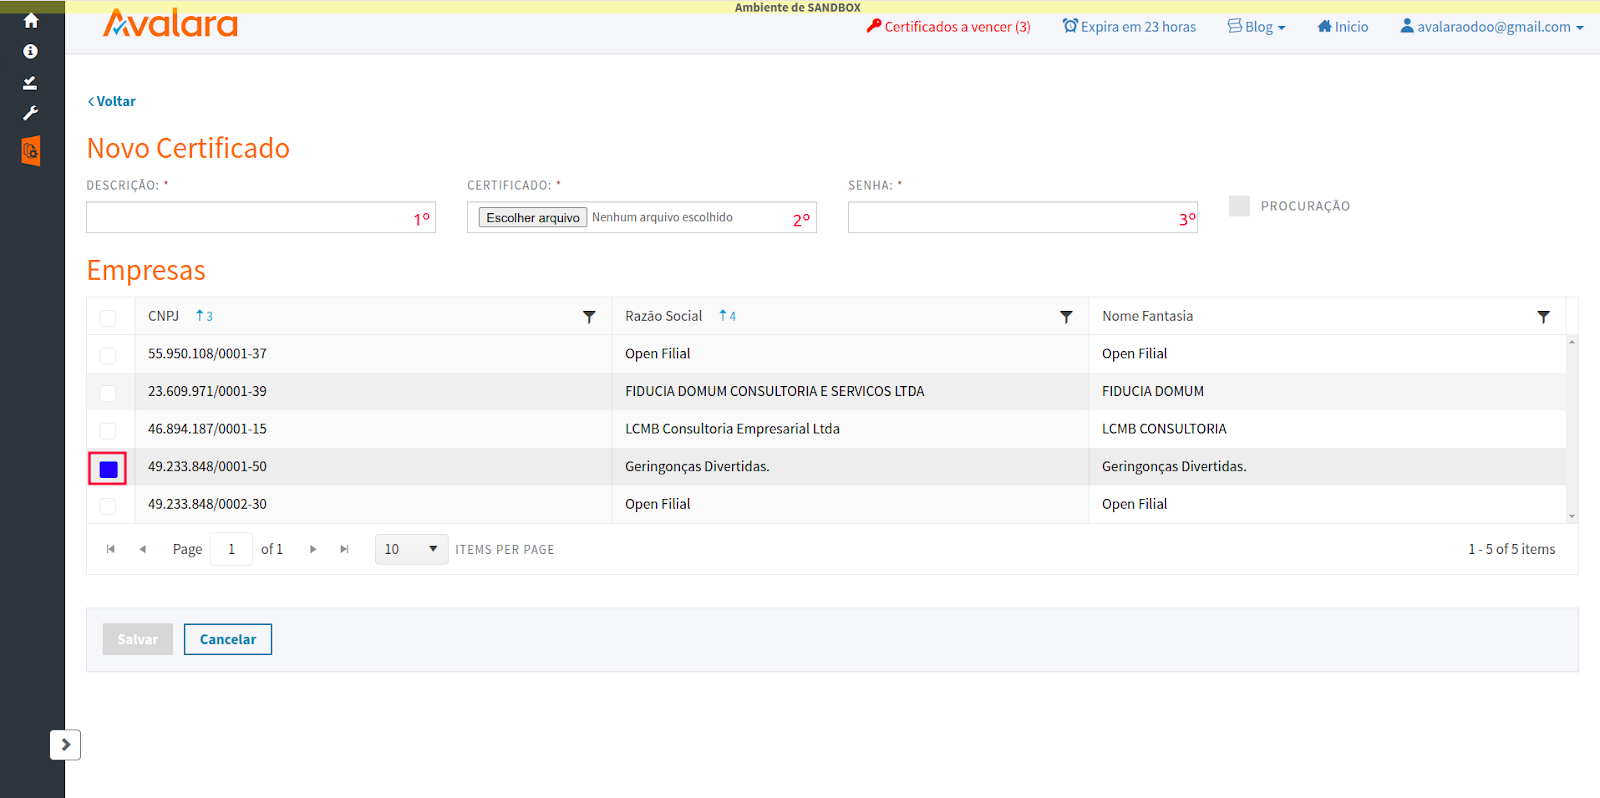Click the page number input box

tap(231, 549)
